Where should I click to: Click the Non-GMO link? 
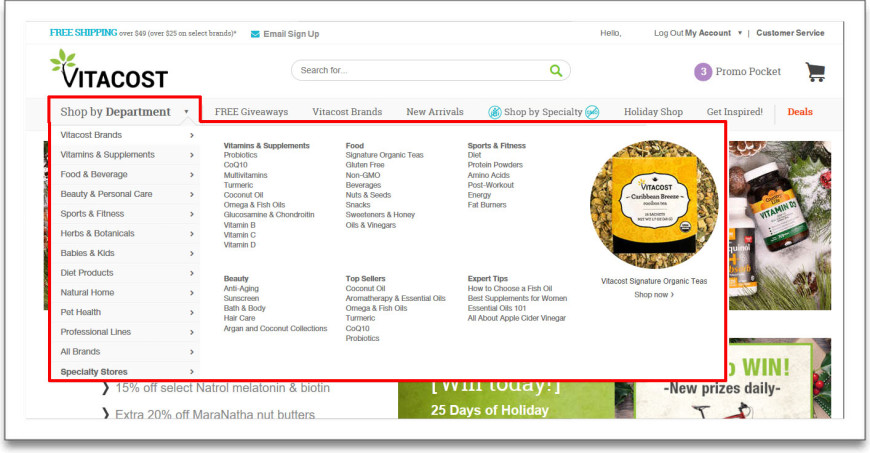362,175
